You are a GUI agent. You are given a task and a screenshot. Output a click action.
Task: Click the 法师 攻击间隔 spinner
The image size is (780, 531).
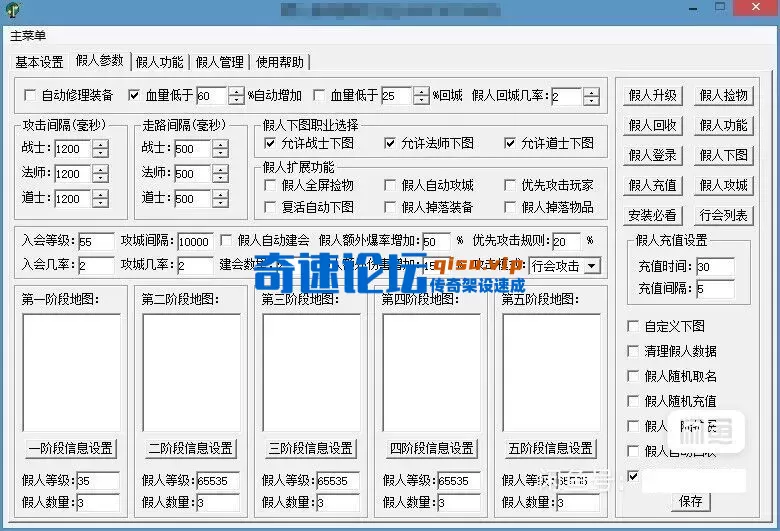[x=100, y=174]
